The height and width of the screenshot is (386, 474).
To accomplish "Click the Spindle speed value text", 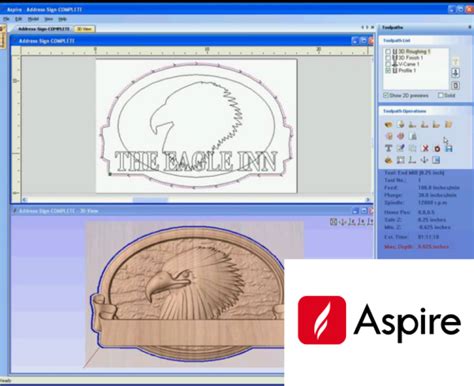I will click(433, 203).
